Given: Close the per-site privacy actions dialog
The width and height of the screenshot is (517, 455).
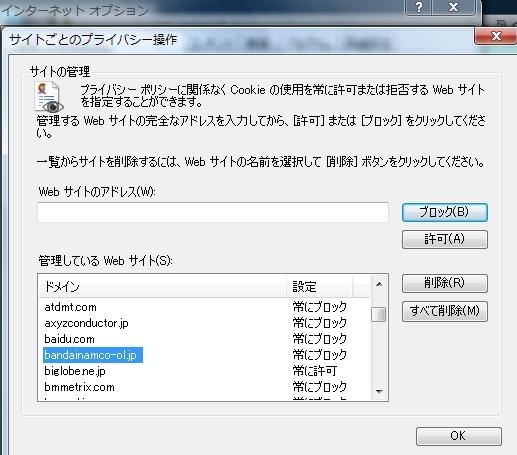Looking at the screenshot, I should tap(496, 36).
